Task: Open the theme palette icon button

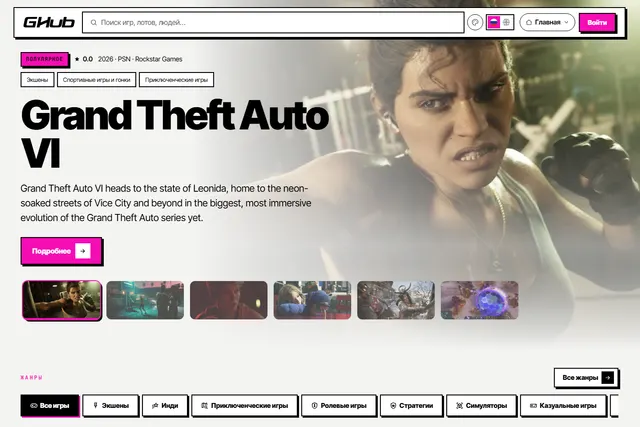Action: pyautogui.click(x=475, y=22)
